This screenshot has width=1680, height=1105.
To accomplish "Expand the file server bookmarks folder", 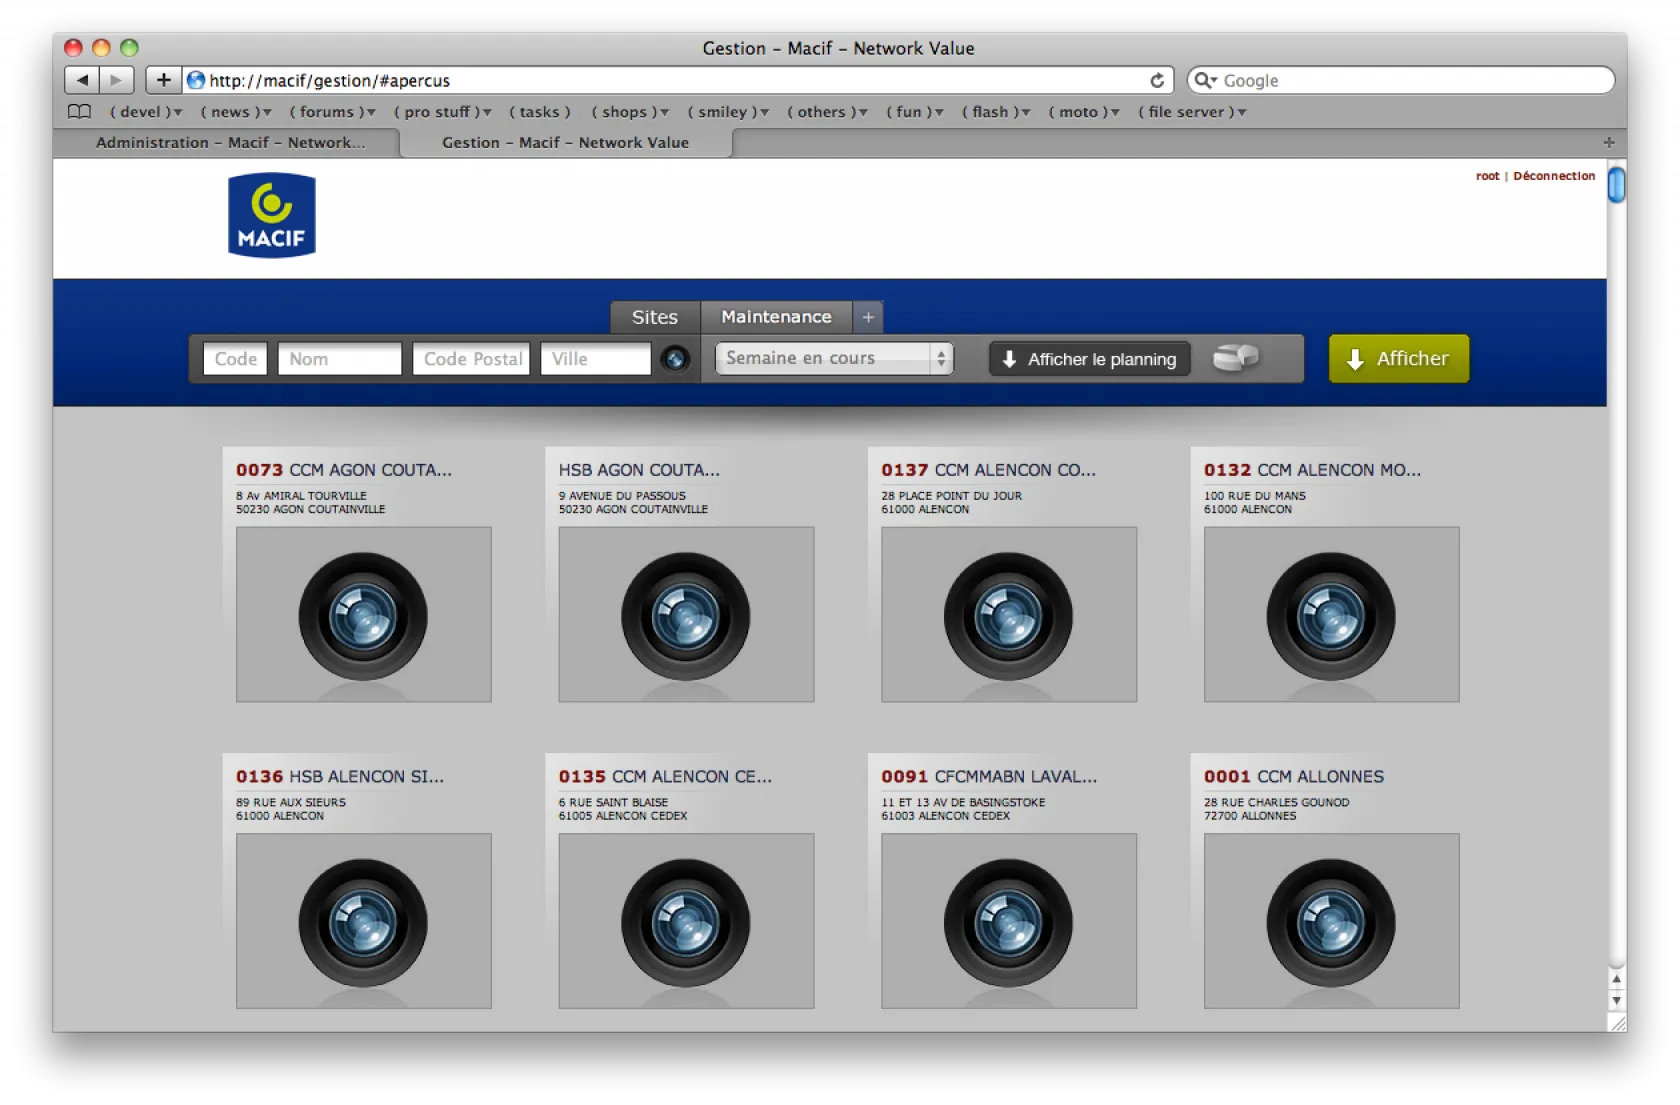I will 1192,112.
